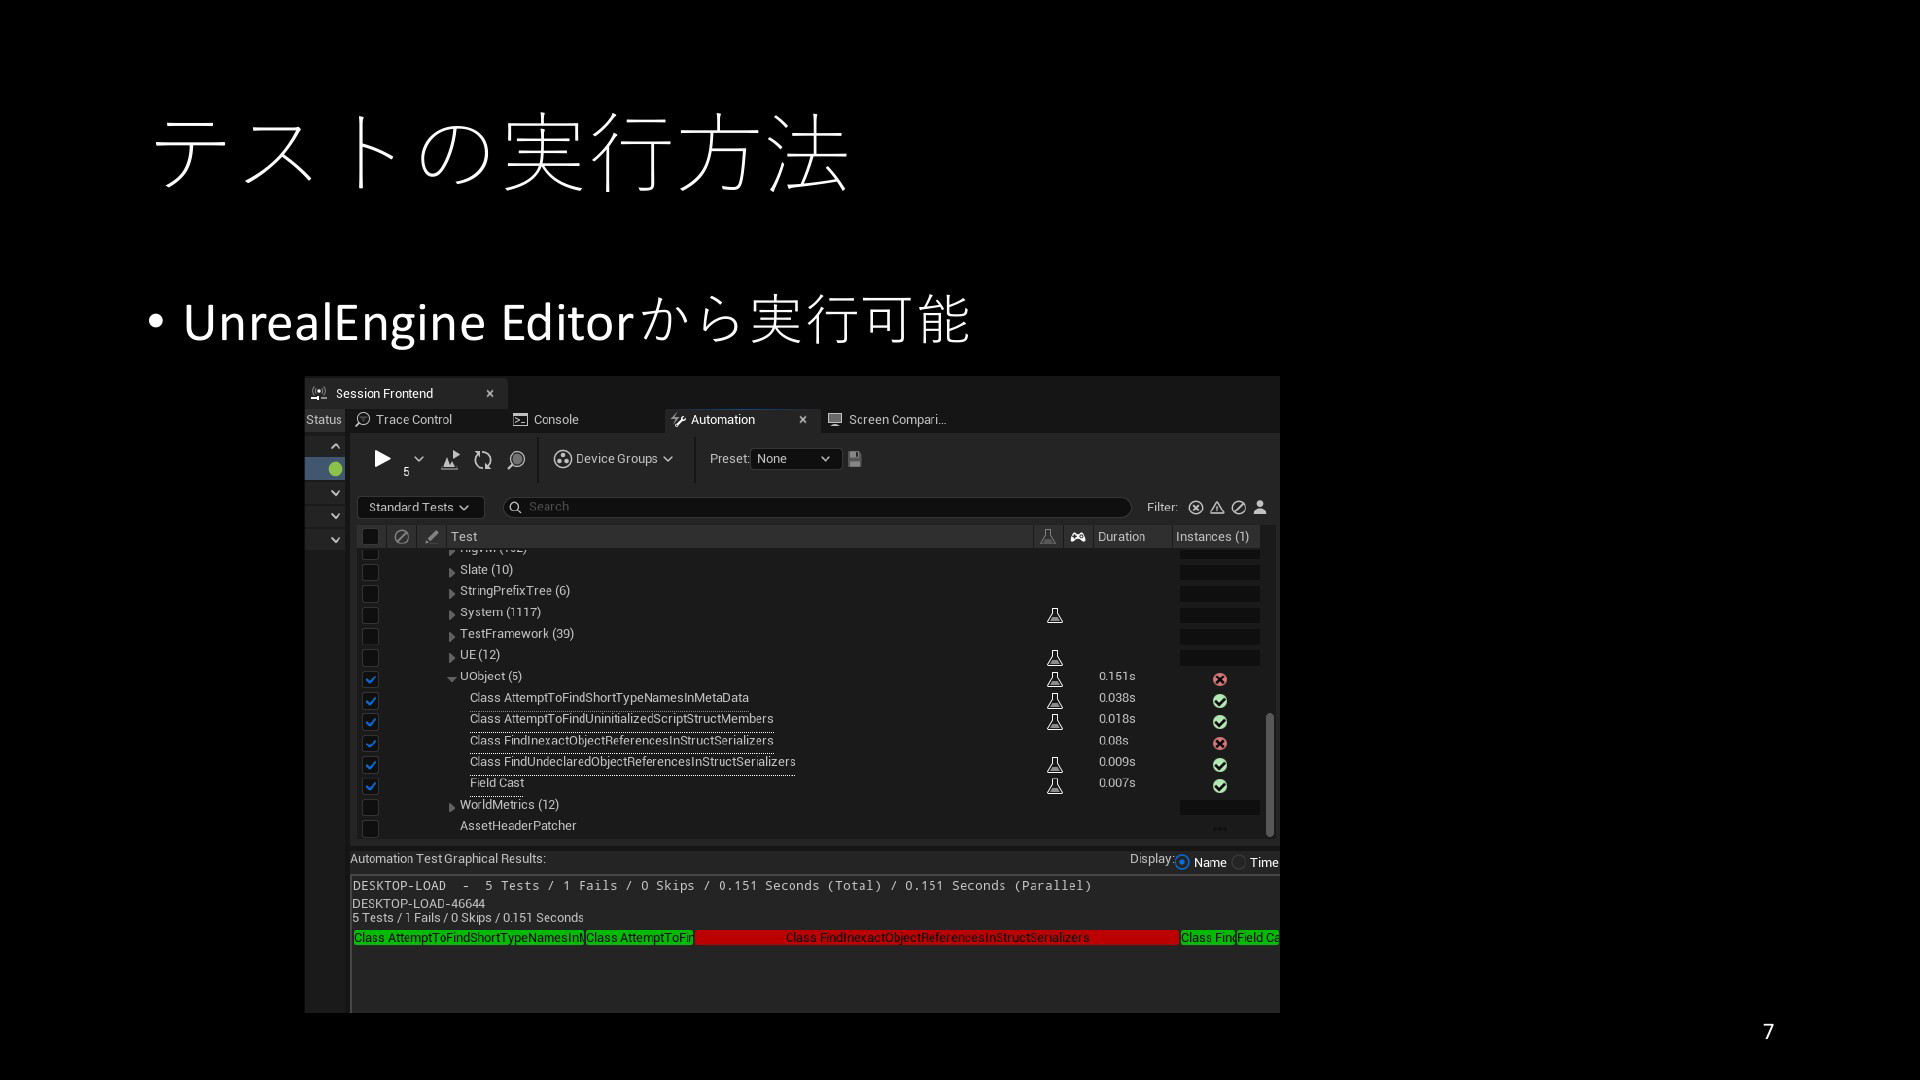This screenshot has width=1920, height=1080.
Task: Sort by the Duration column header
Action: (x=1121, y=537)
